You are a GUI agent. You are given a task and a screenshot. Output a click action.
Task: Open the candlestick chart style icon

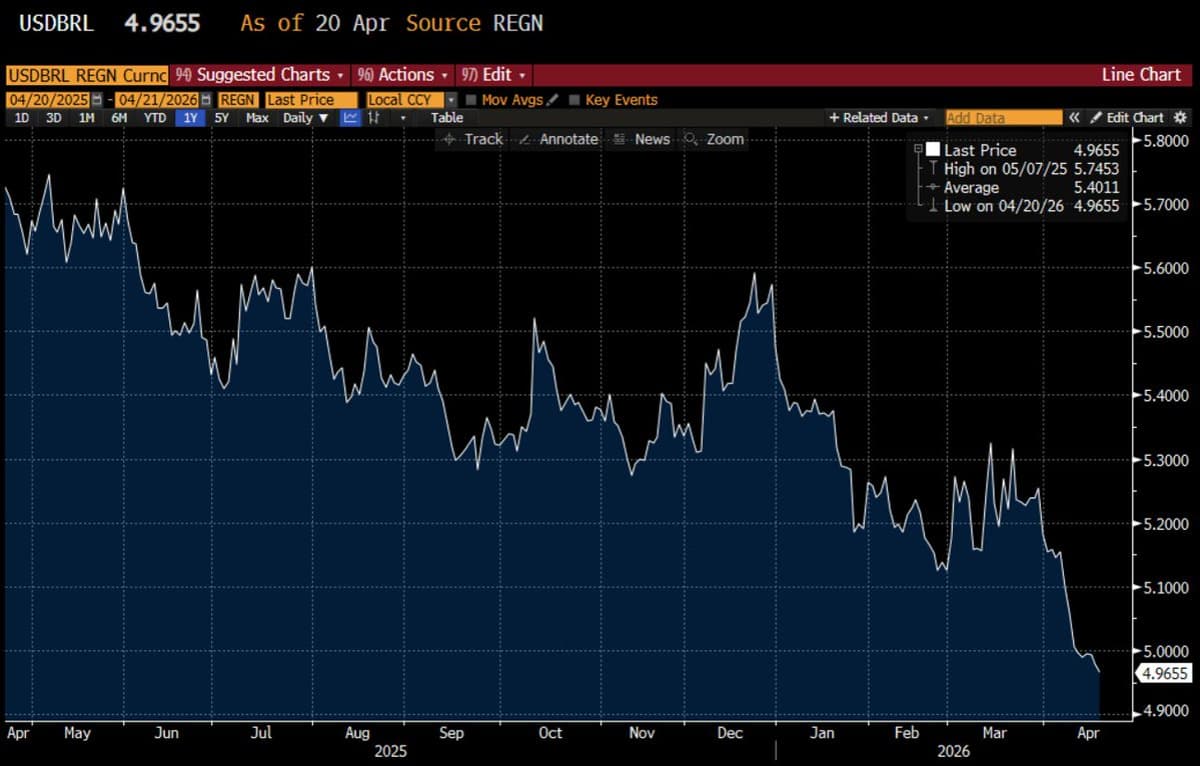(x=372, y=118)
